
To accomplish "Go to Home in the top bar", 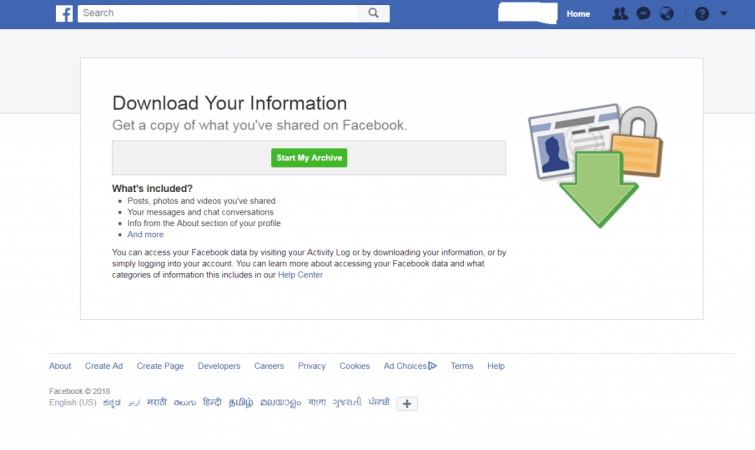I will 578,14.
